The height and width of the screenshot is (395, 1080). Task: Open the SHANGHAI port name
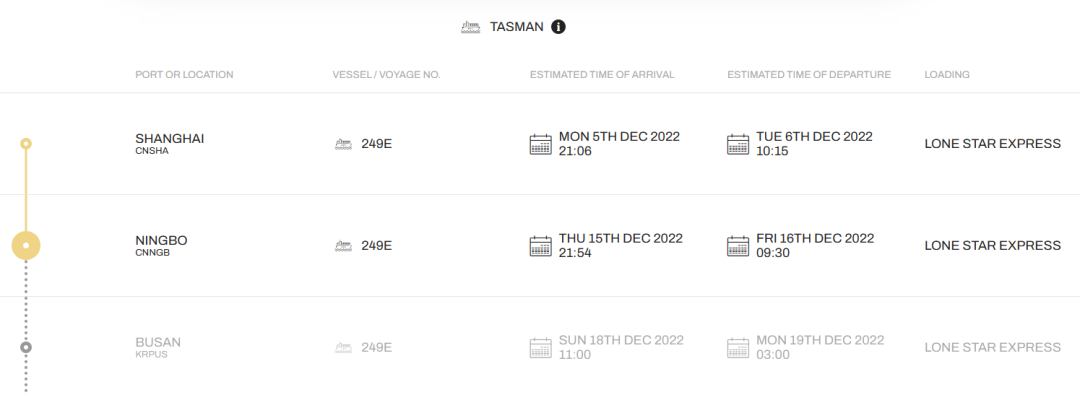(x=169, y=139)
